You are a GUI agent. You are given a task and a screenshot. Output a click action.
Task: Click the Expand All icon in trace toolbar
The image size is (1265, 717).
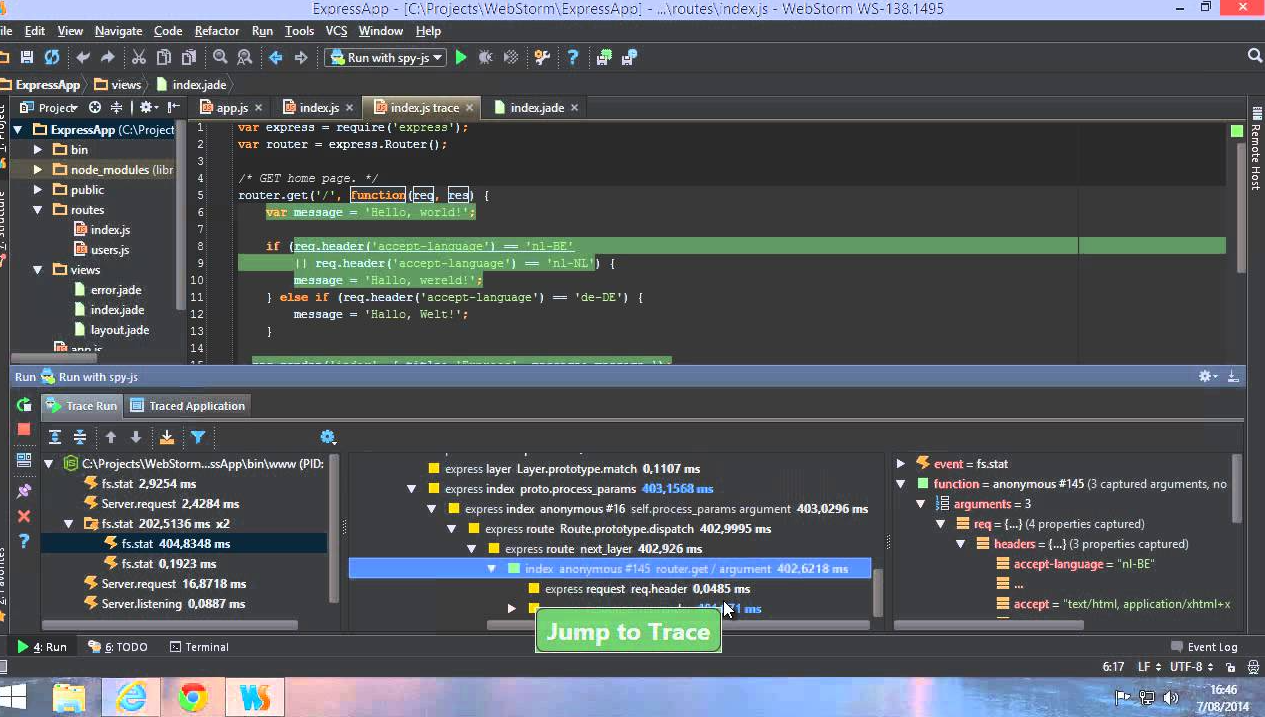click(x=55, y=437)
